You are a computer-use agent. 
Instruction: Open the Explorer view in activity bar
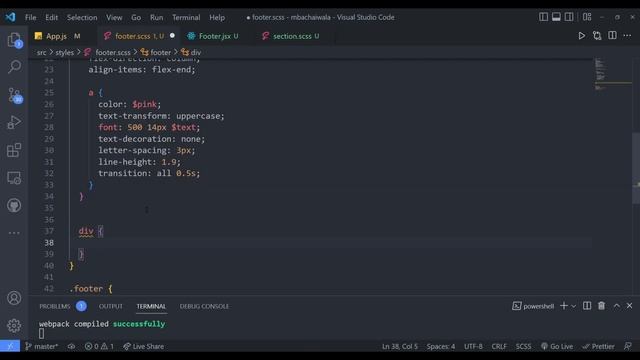[14, 40]
